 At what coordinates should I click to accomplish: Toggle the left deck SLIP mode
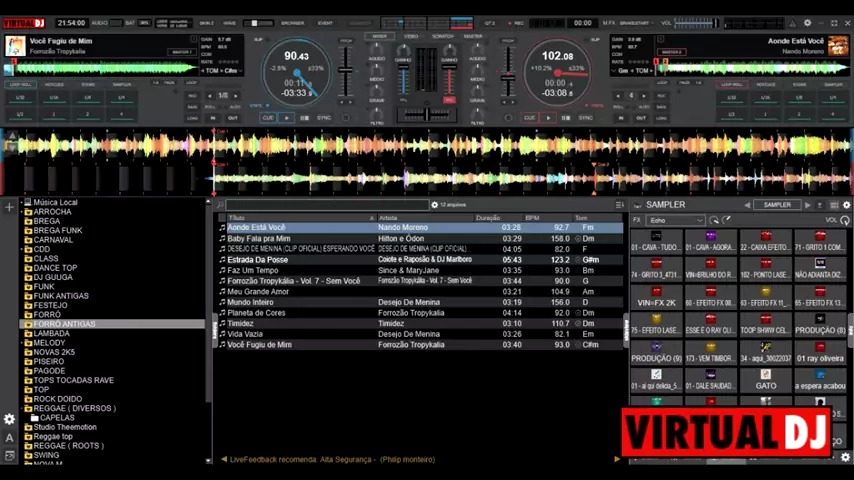click(x=258, y=39)
